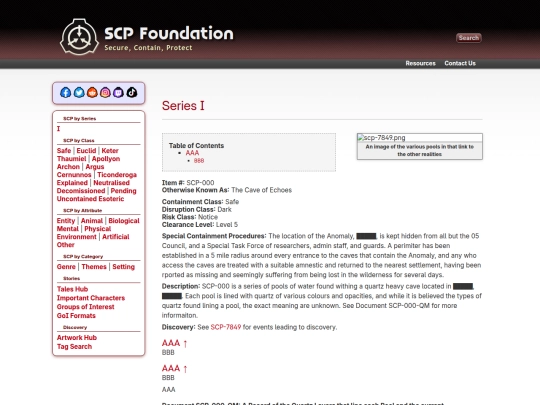
Task: Go to Tales Hub
Action: click(x=72, y=289)
